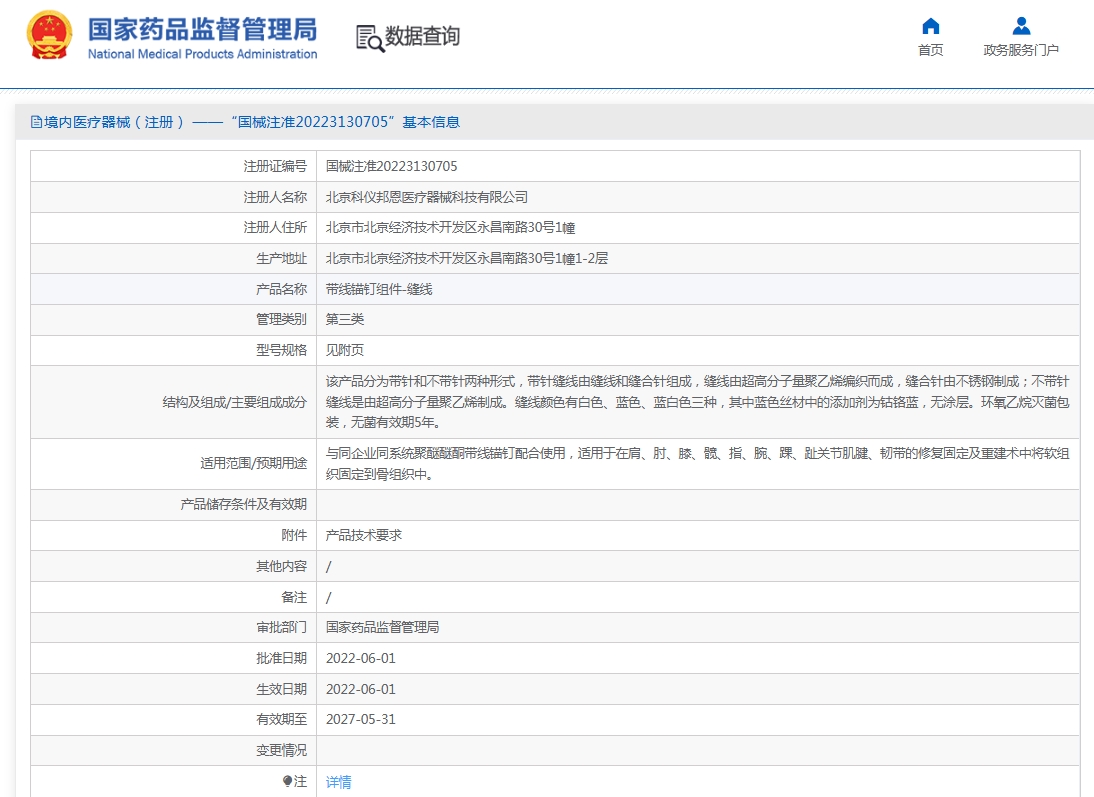This screenshot has height=797, width=1094.
Task: Open the data query magnifier icon
Action: tap(370, 38)
